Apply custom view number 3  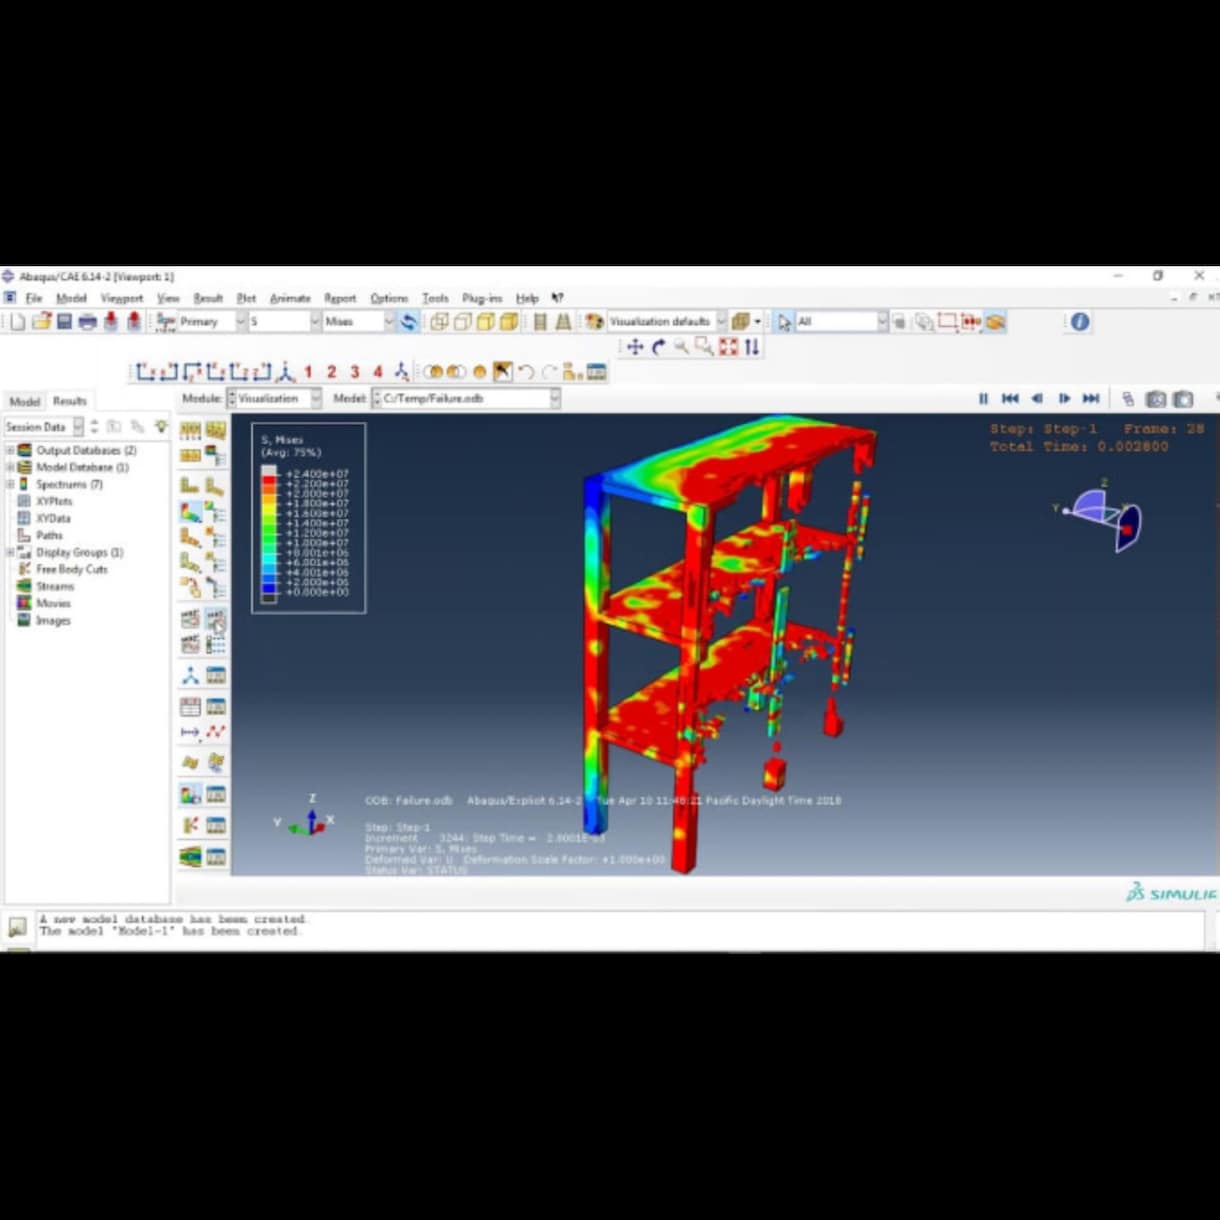(354, 372)
